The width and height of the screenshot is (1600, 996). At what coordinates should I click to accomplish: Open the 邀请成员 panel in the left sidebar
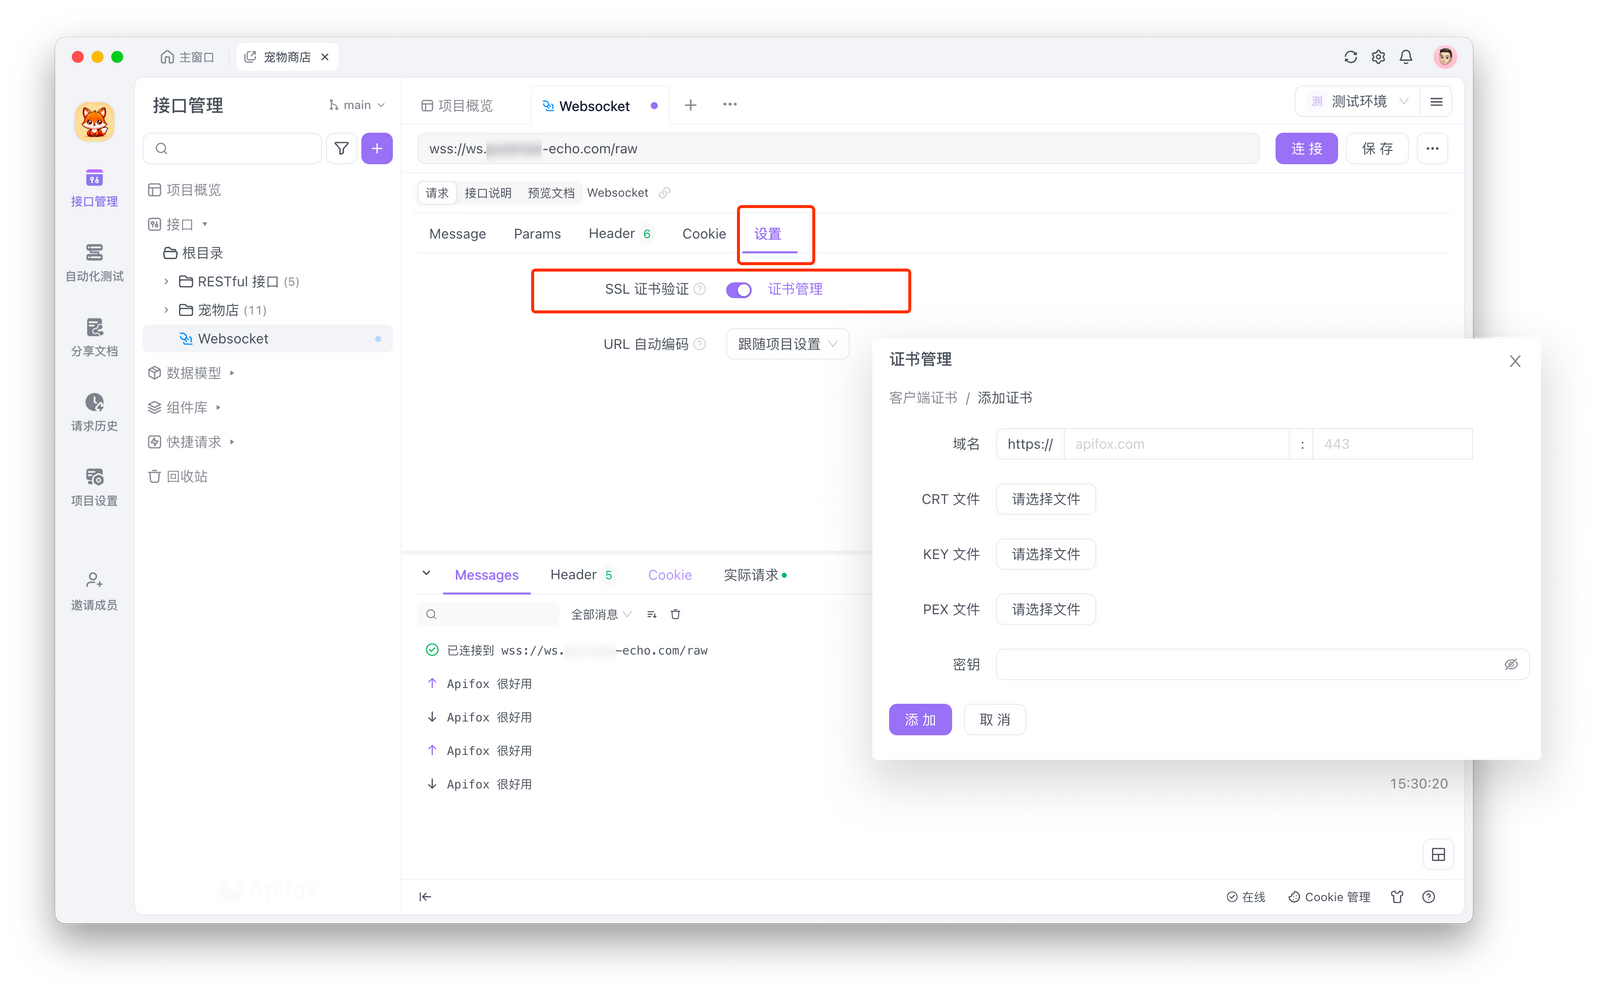pyautogui.click(x=93, y=589)
